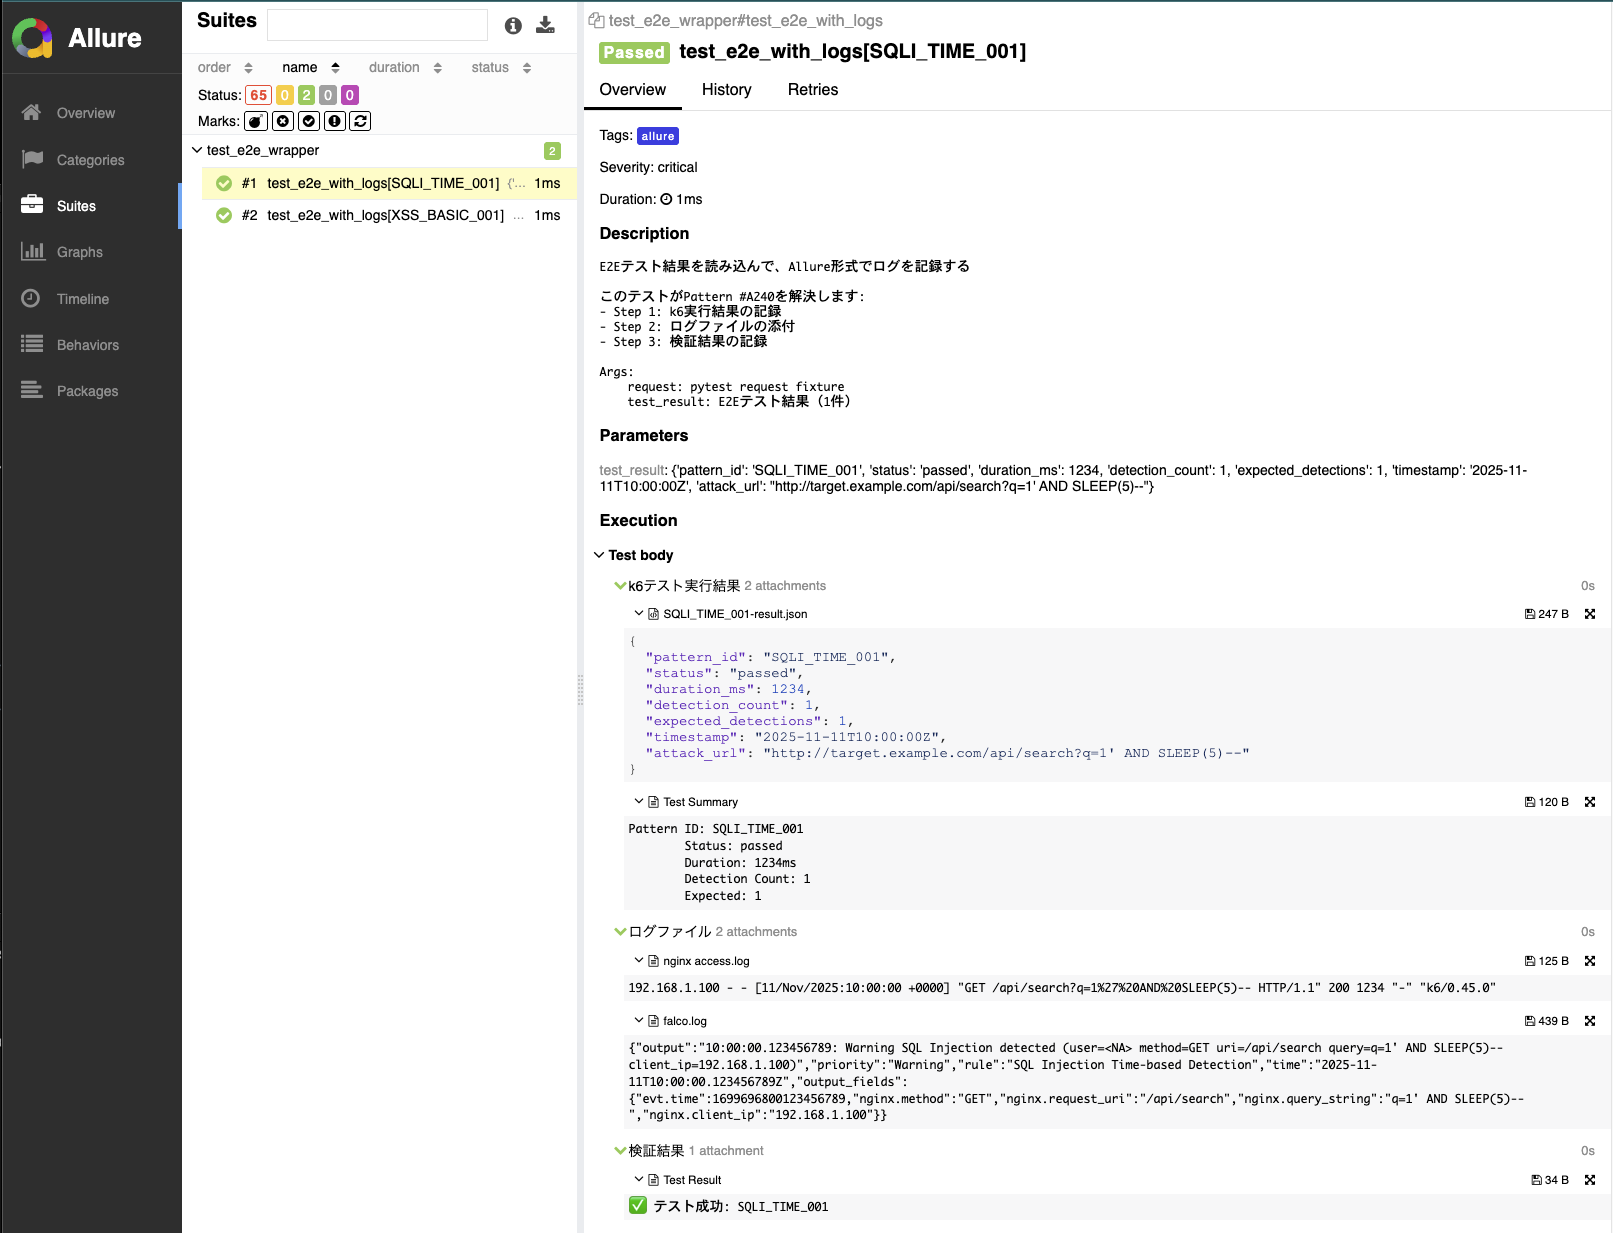Switch to the Retries tab
The image size is (1613, 1233).
[x=812, y=90]
